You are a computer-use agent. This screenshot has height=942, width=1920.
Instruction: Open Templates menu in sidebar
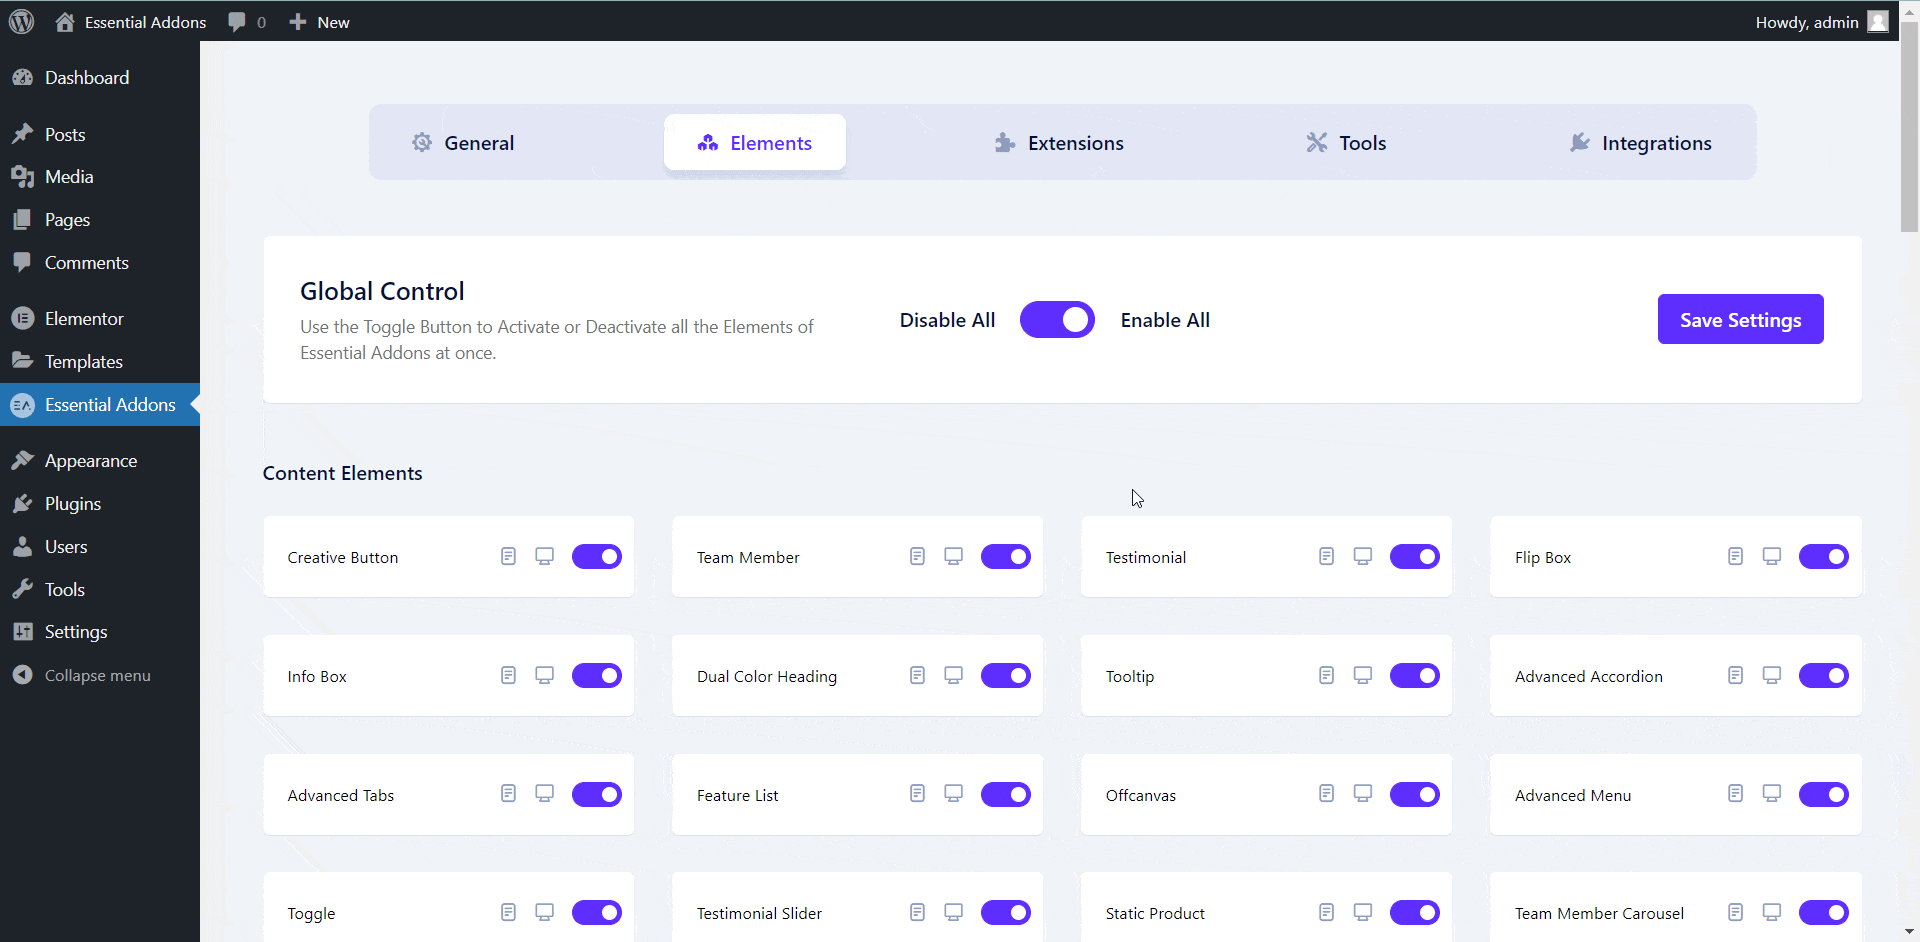coord(100,362)
